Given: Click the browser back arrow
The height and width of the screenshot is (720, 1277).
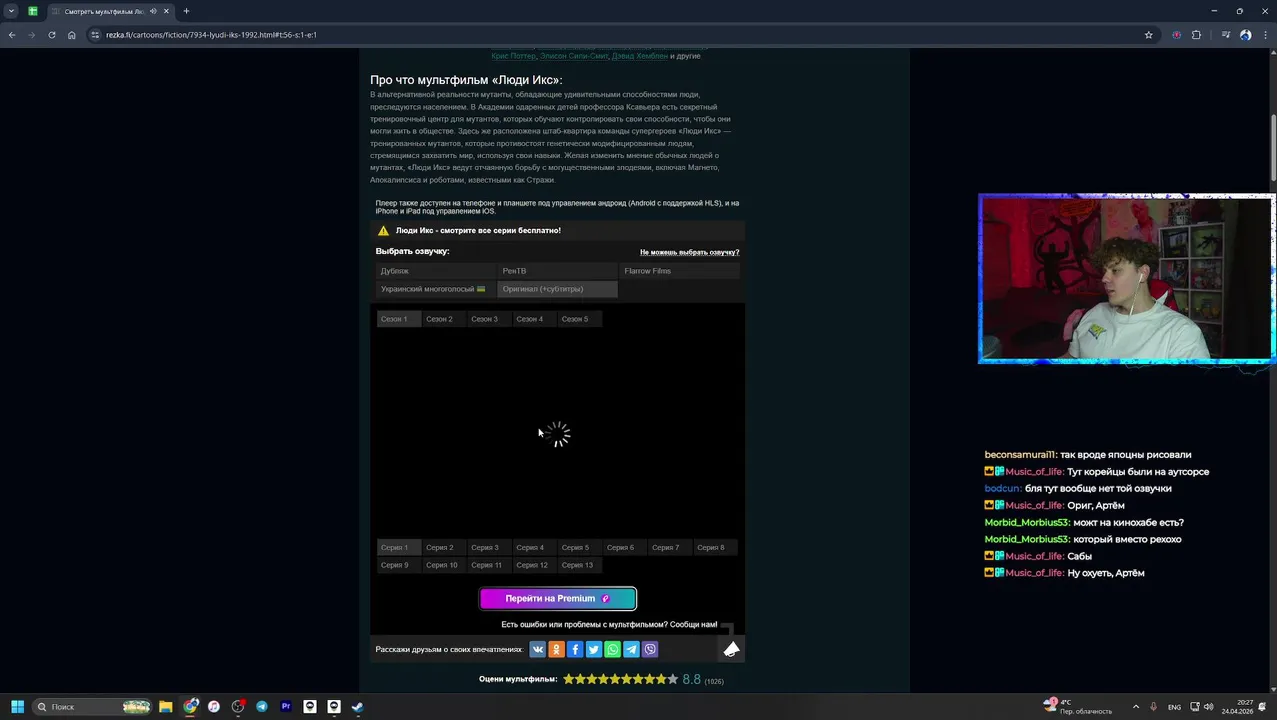Looking at the screenshot, I should [12, 35].
